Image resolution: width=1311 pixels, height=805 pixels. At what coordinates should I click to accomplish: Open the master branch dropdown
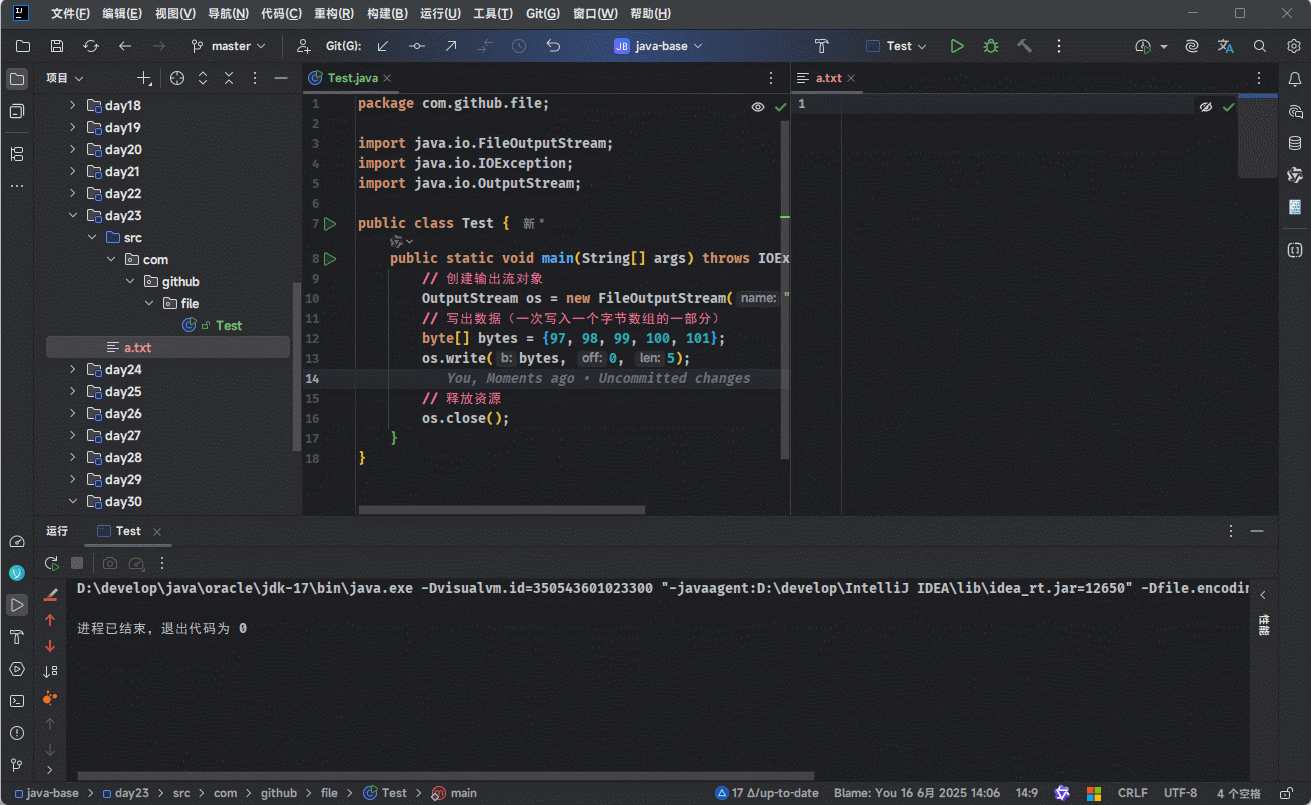click(x=229, y=46)
